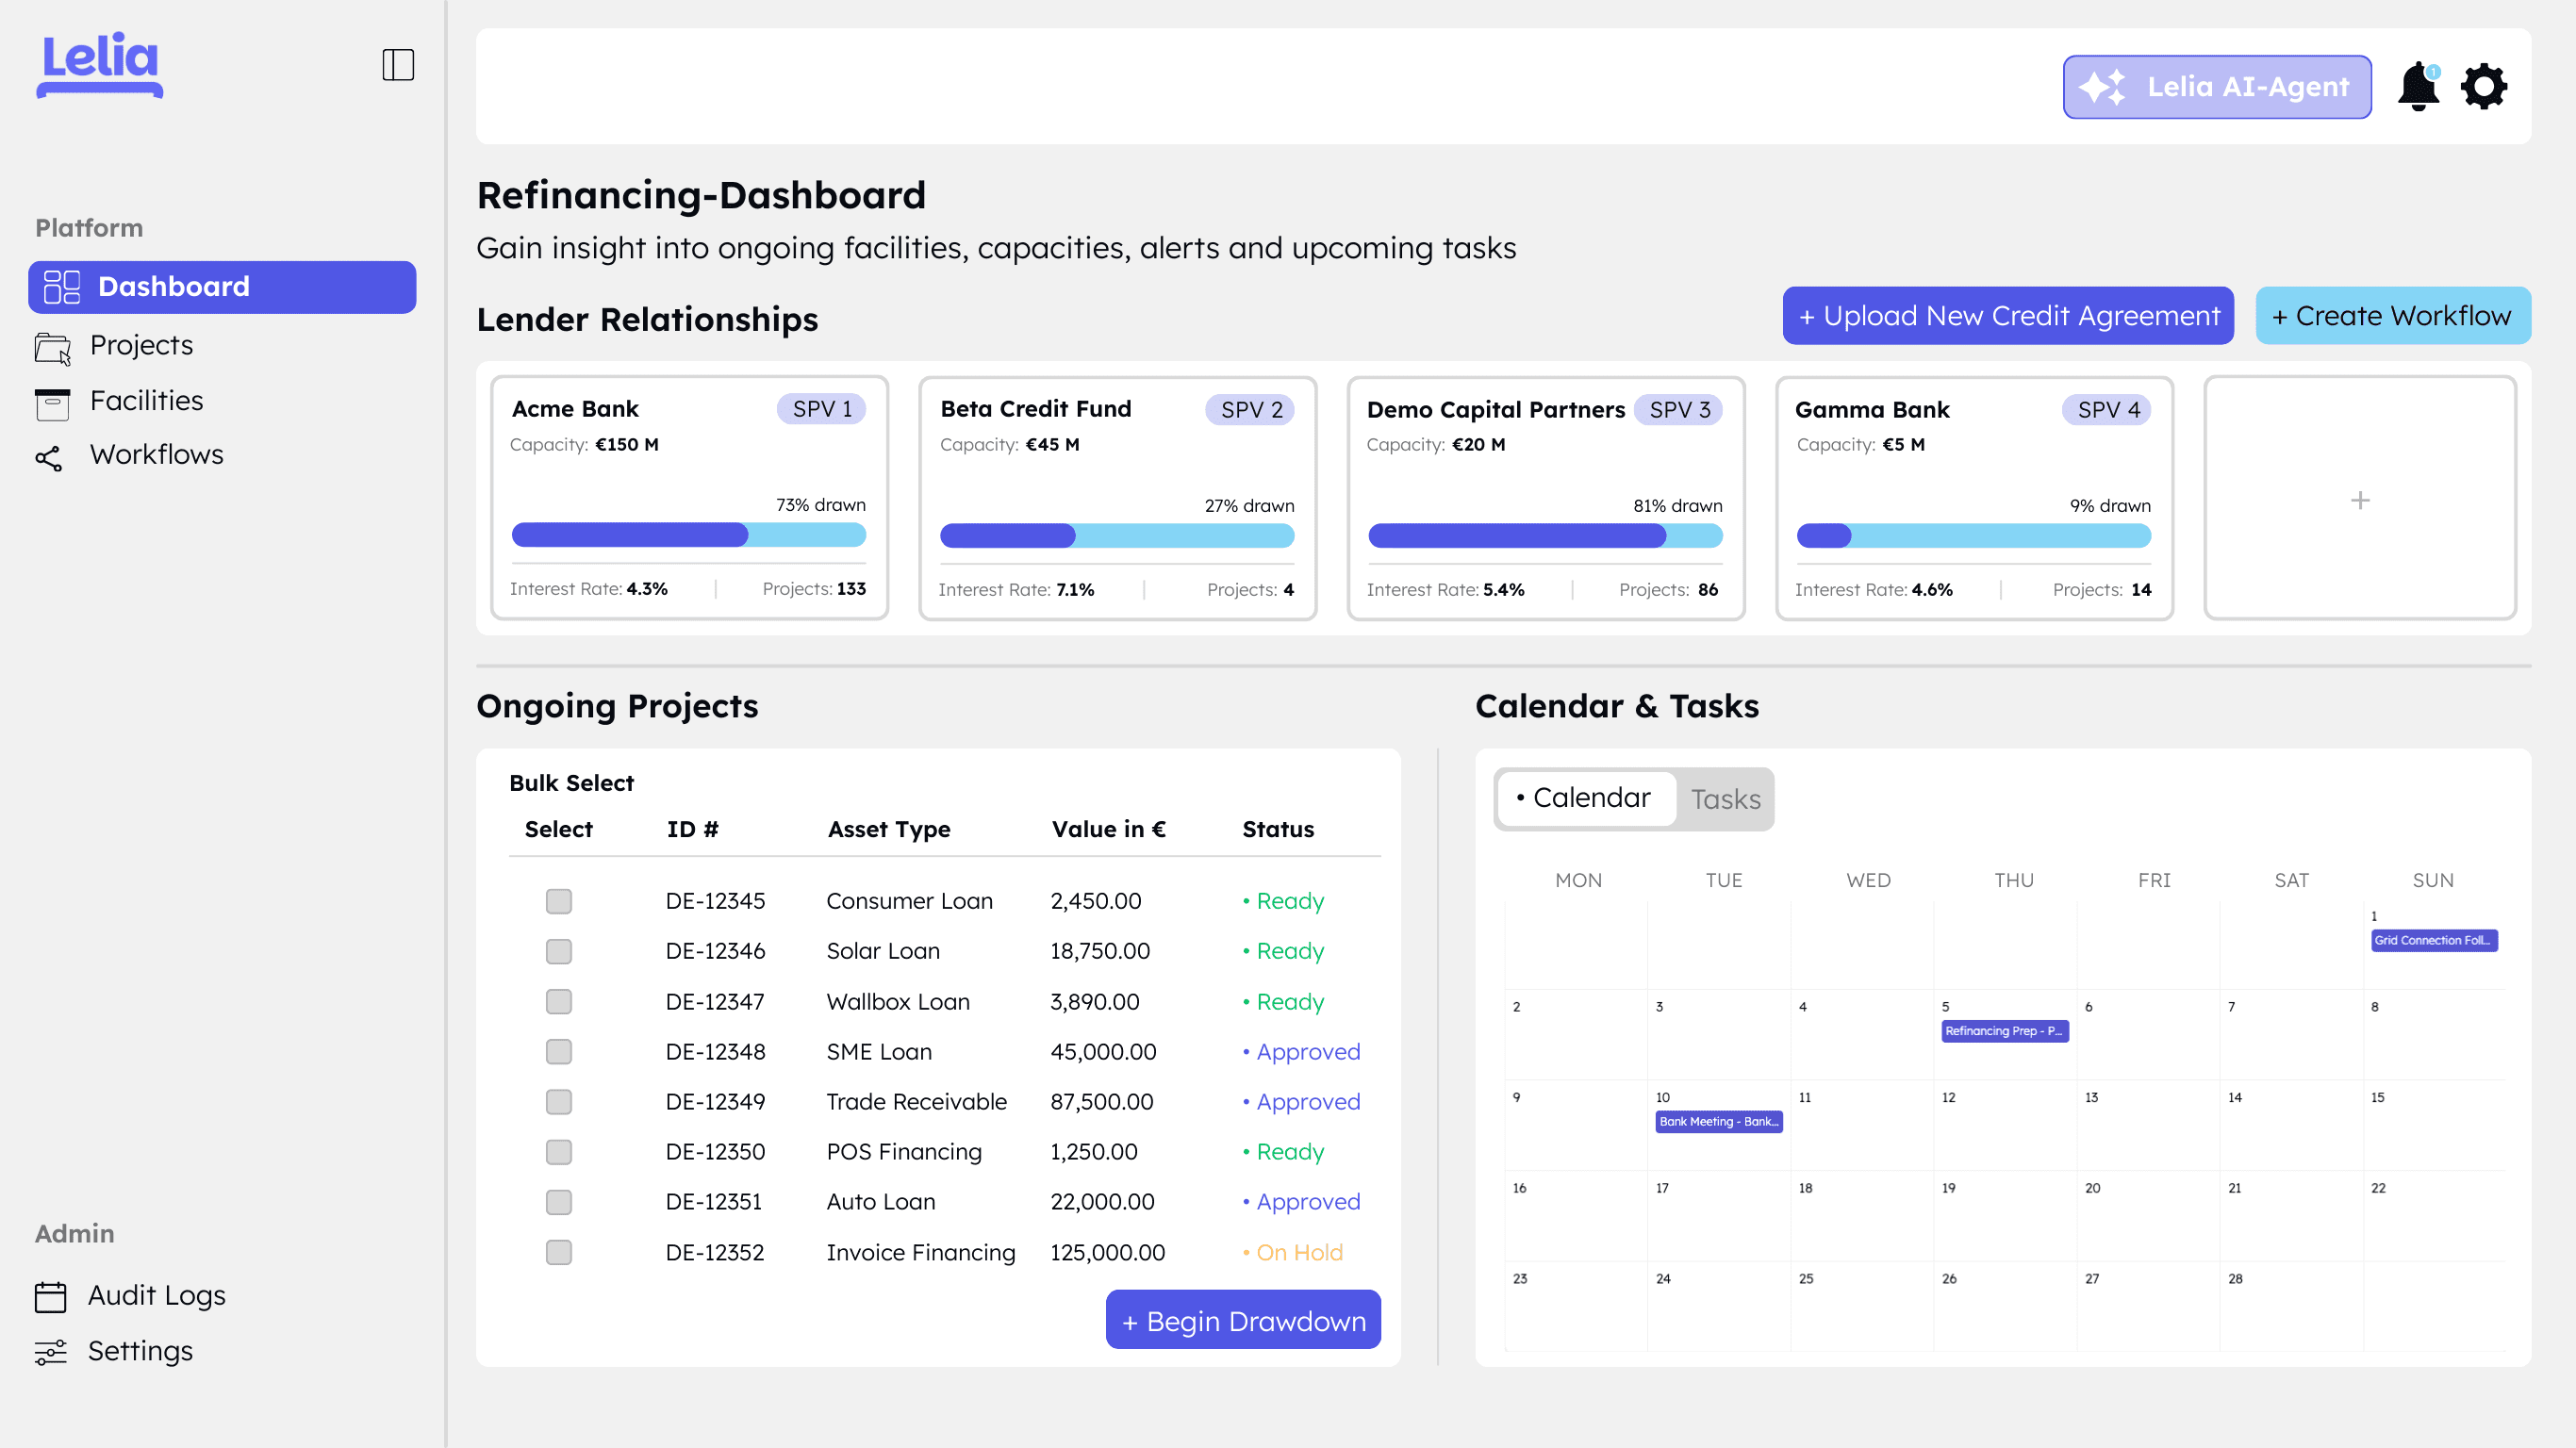Select the Projects folder icon in sidebar
The image size is (2576, 1448).
tap(53, 346)
